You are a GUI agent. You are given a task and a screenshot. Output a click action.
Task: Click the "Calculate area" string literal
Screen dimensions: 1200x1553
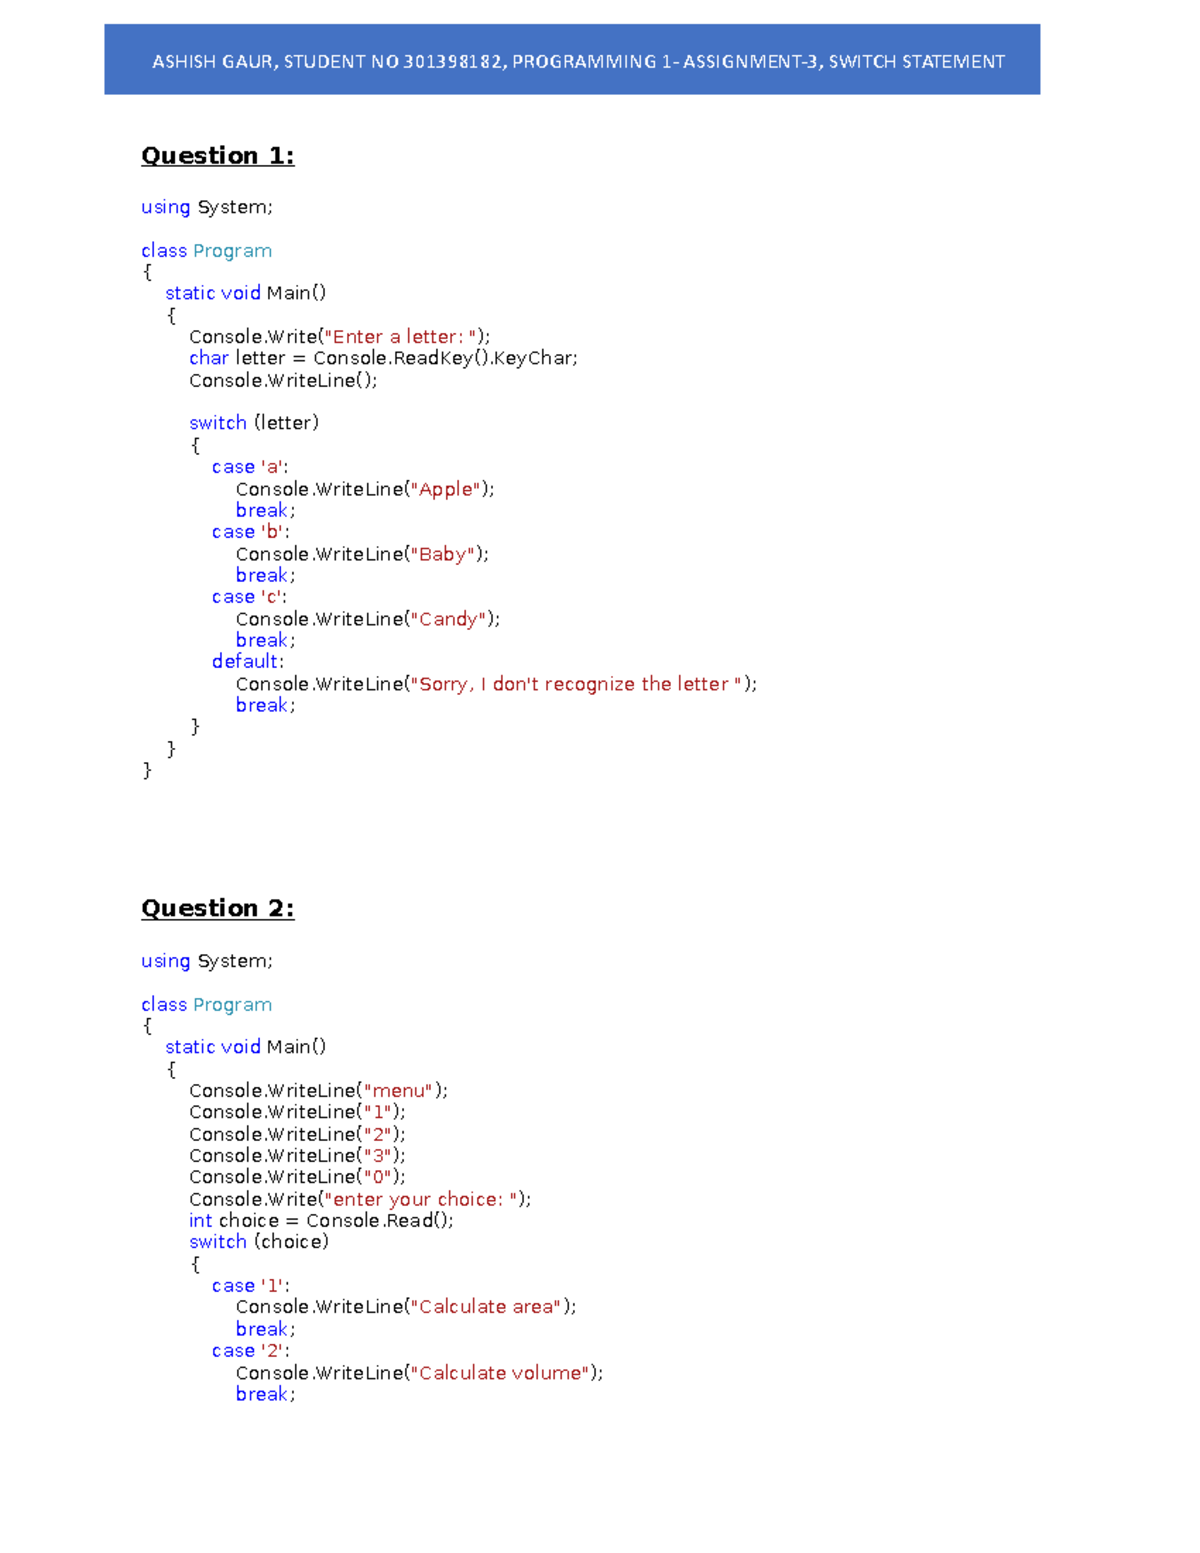[x=485, y=1306]
